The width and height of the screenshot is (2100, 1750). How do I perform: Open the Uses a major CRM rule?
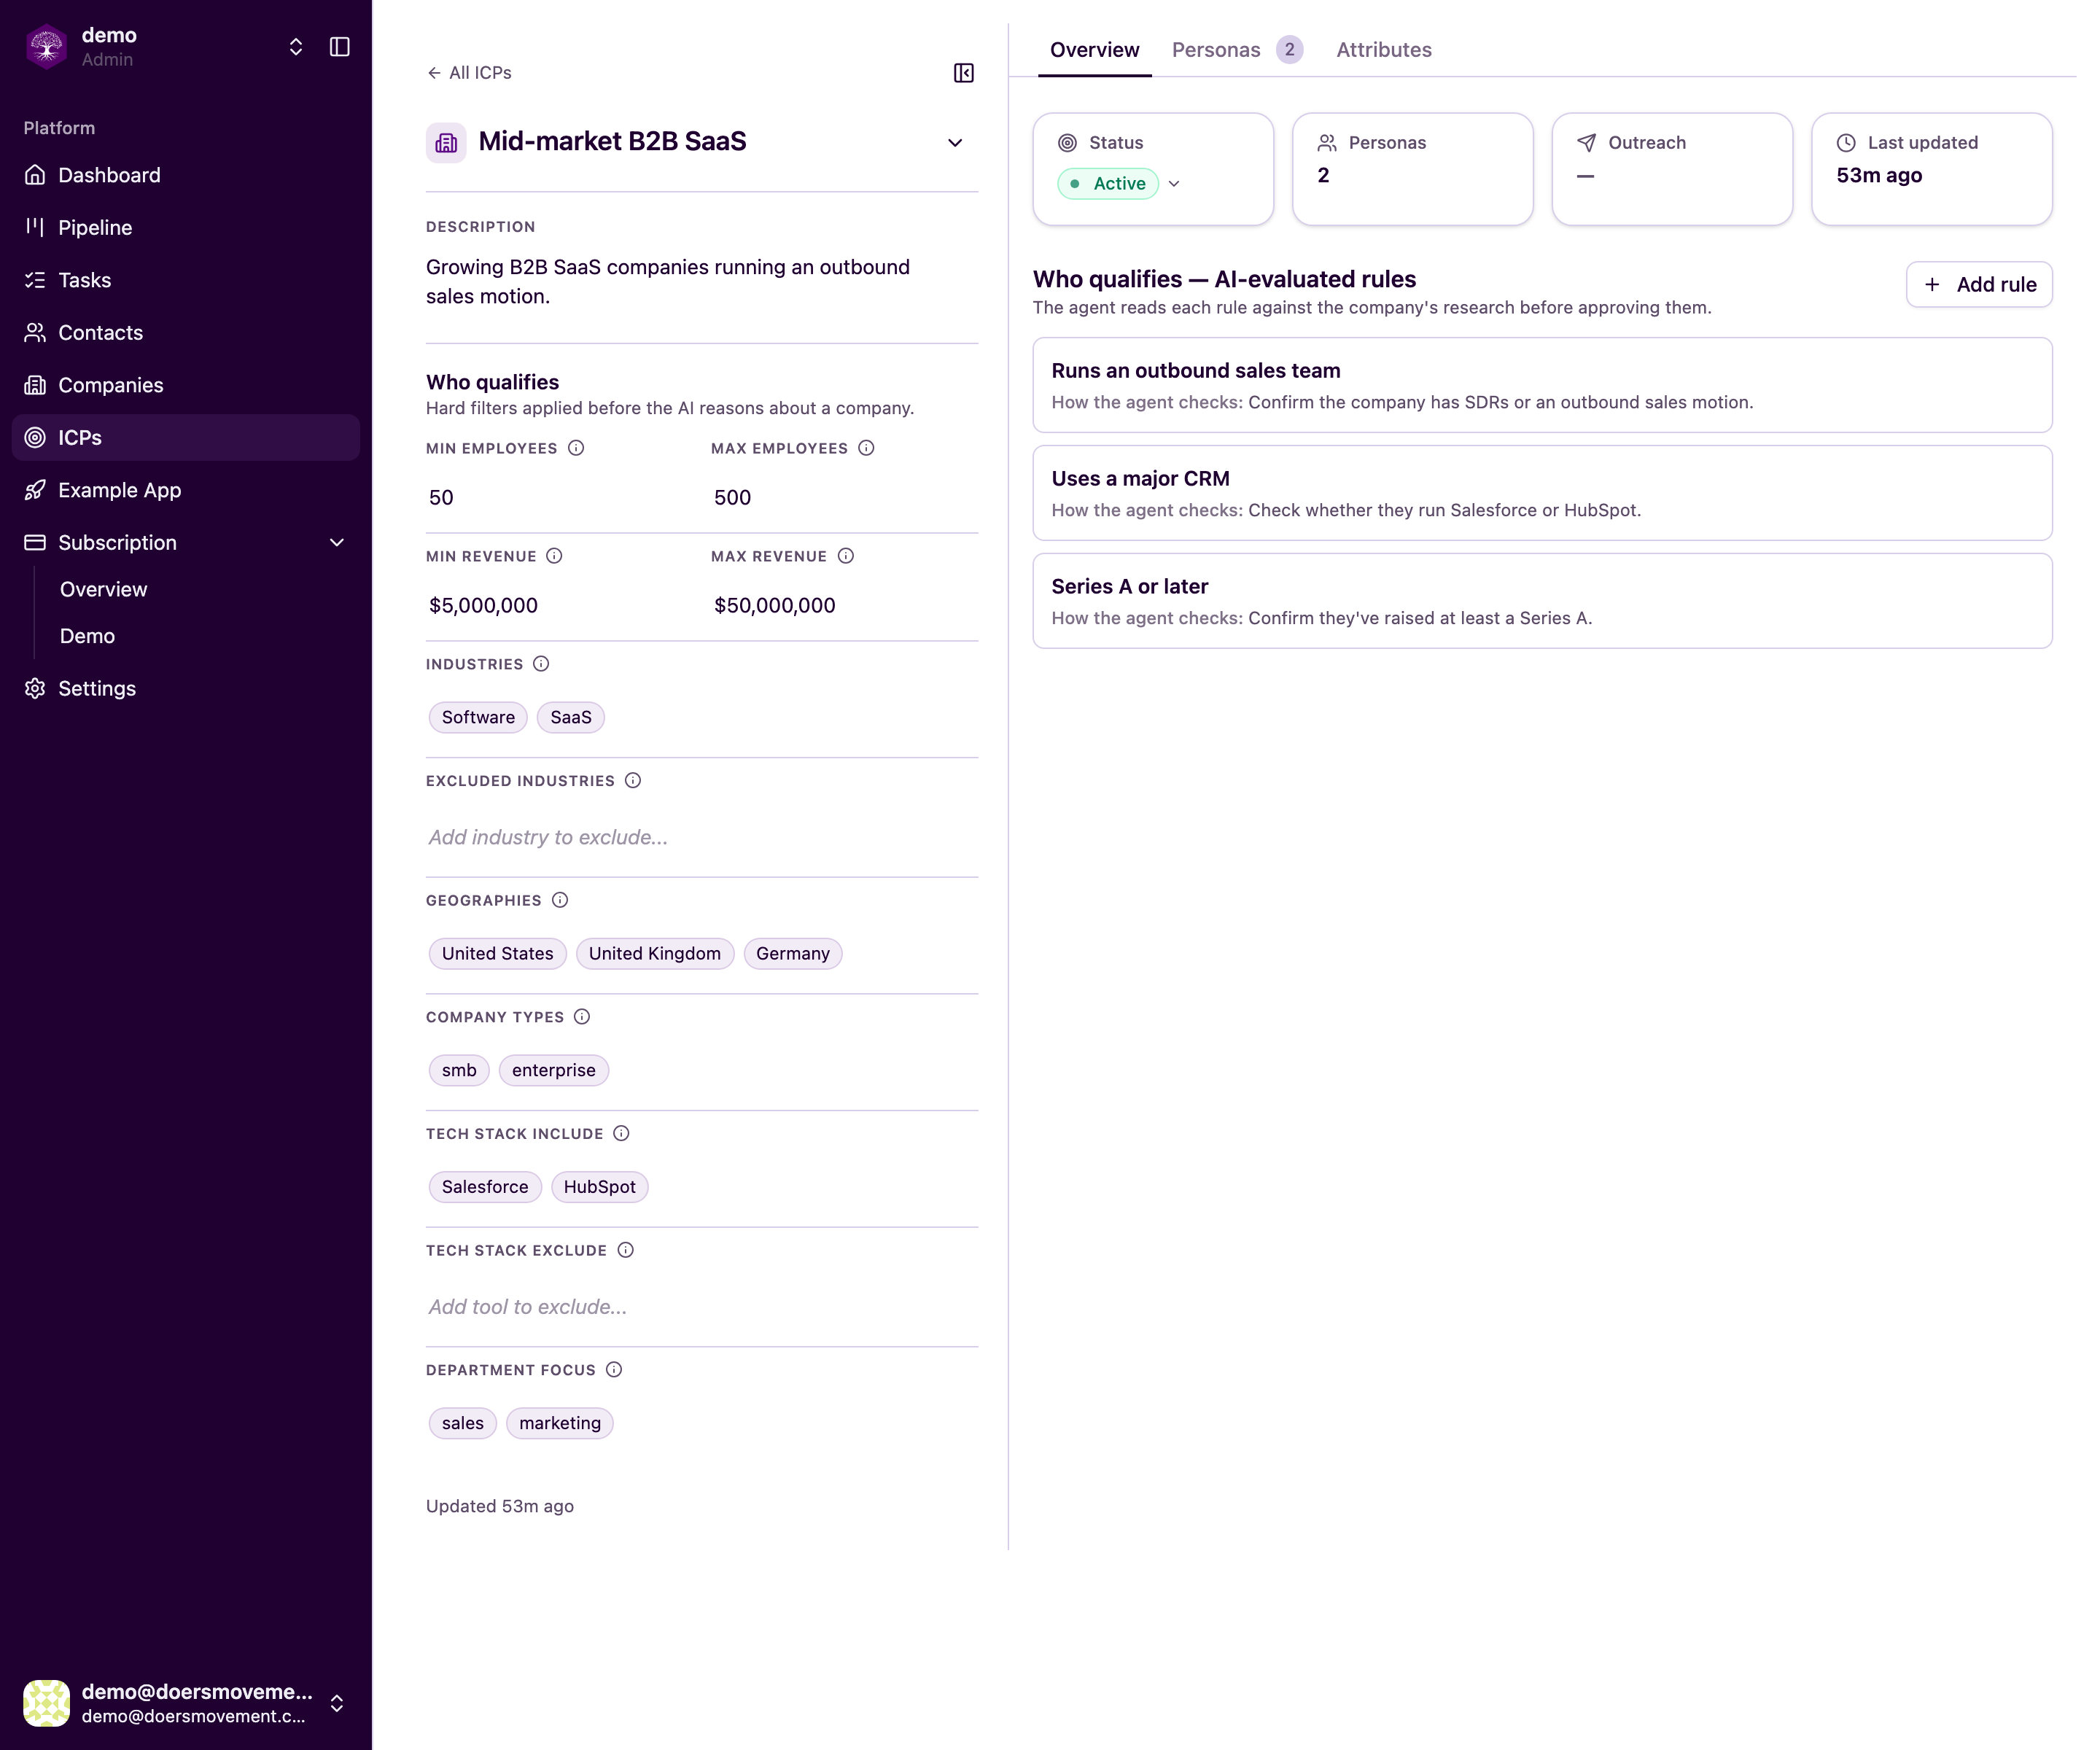pyautogui.click(x=1541, y=493)
